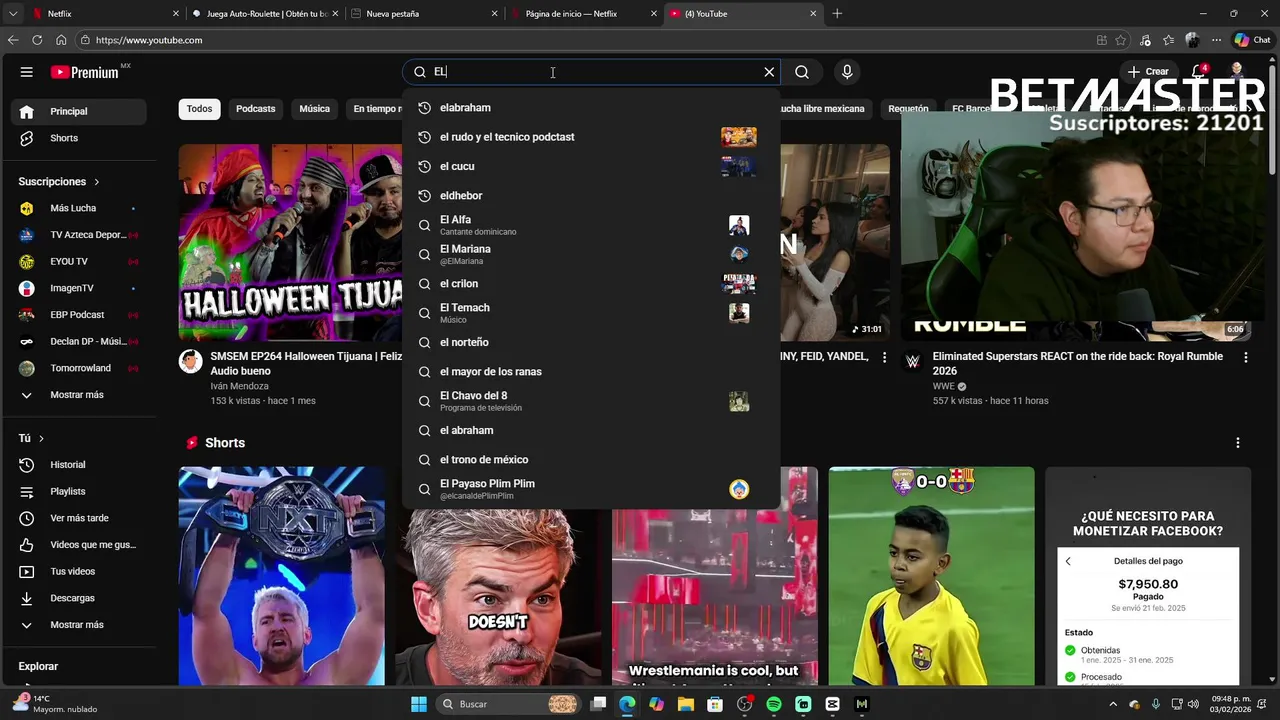This screenshot has height=720, width=1280.
Task: Open File Explorer from the taskbar
Action: coord(686,704)
